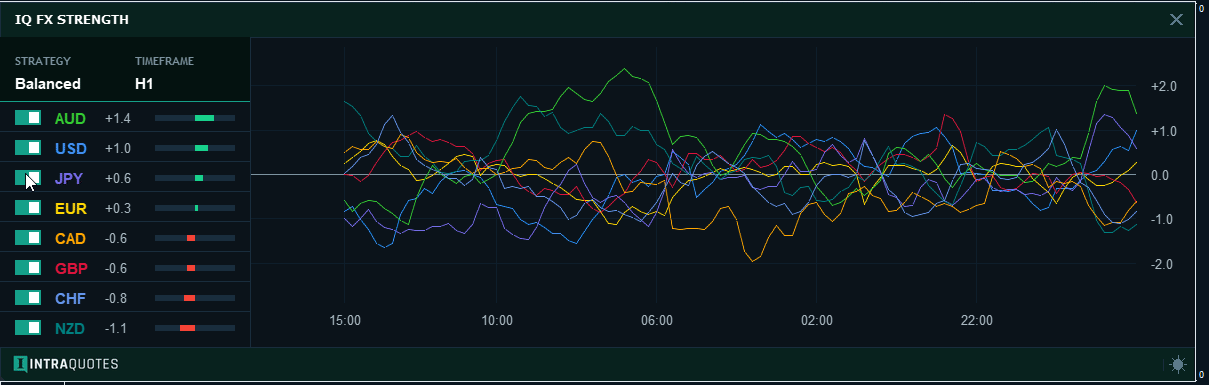Click the USD +1.0 strength value
The height and width of the screenshot is (385, 1209).
click(118, 149)
